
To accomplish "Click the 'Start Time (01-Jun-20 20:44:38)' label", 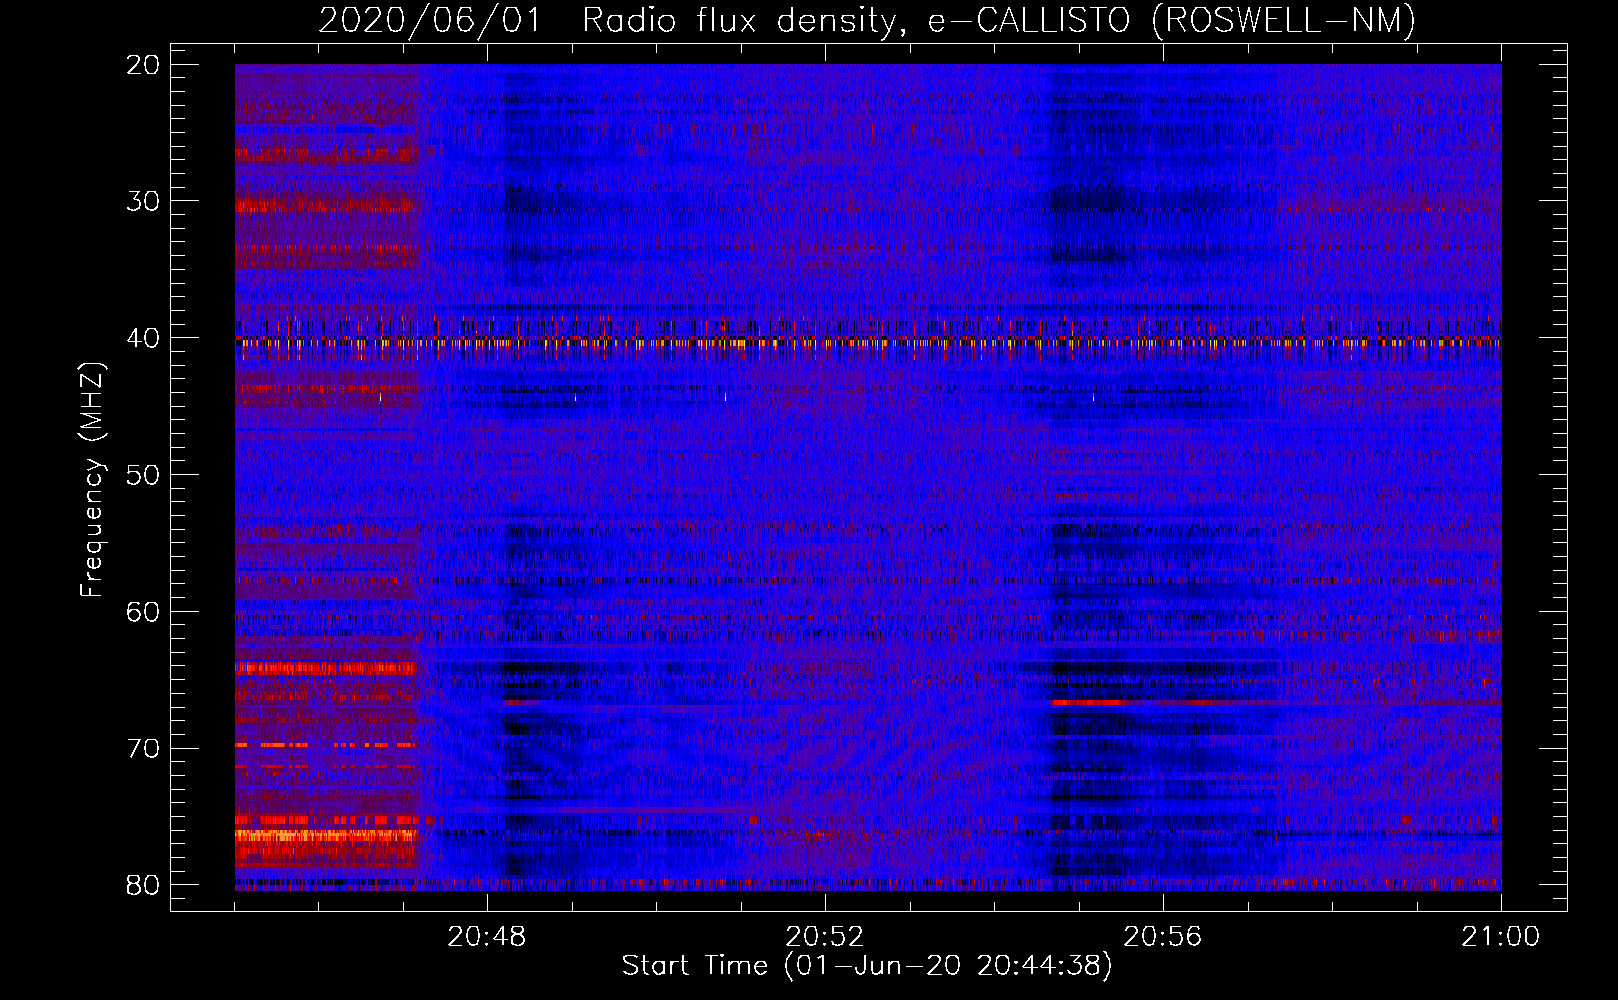I will click(867, 966).
